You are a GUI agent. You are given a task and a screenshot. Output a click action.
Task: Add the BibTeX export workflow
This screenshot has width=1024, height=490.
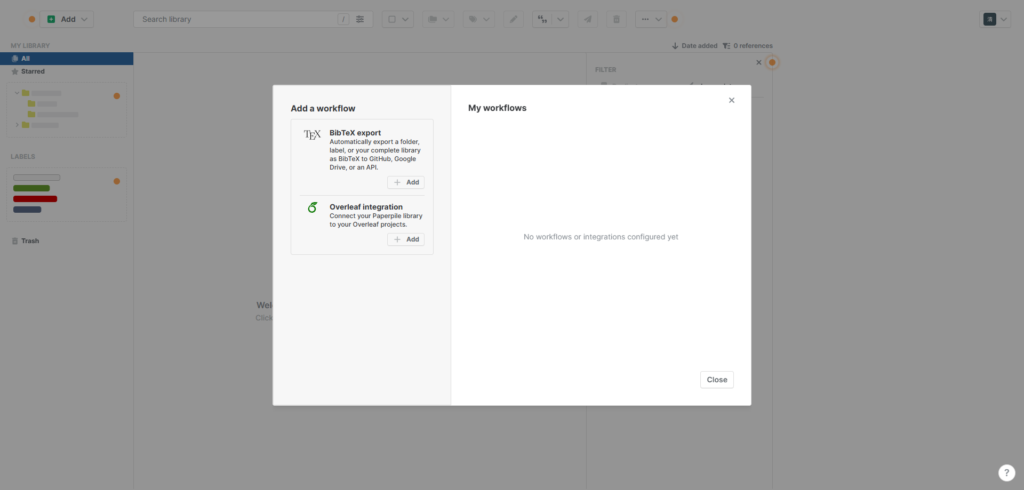tap(406, 183)
